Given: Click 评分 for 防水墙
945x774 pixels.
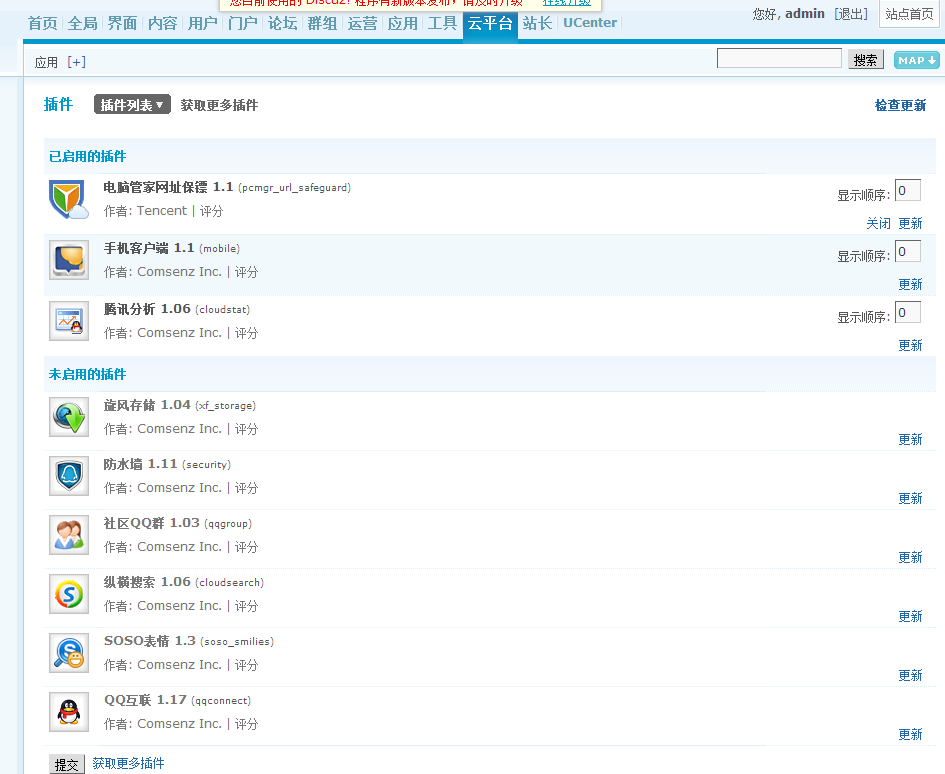Looking at the screenshot, I should click(246, 488).
